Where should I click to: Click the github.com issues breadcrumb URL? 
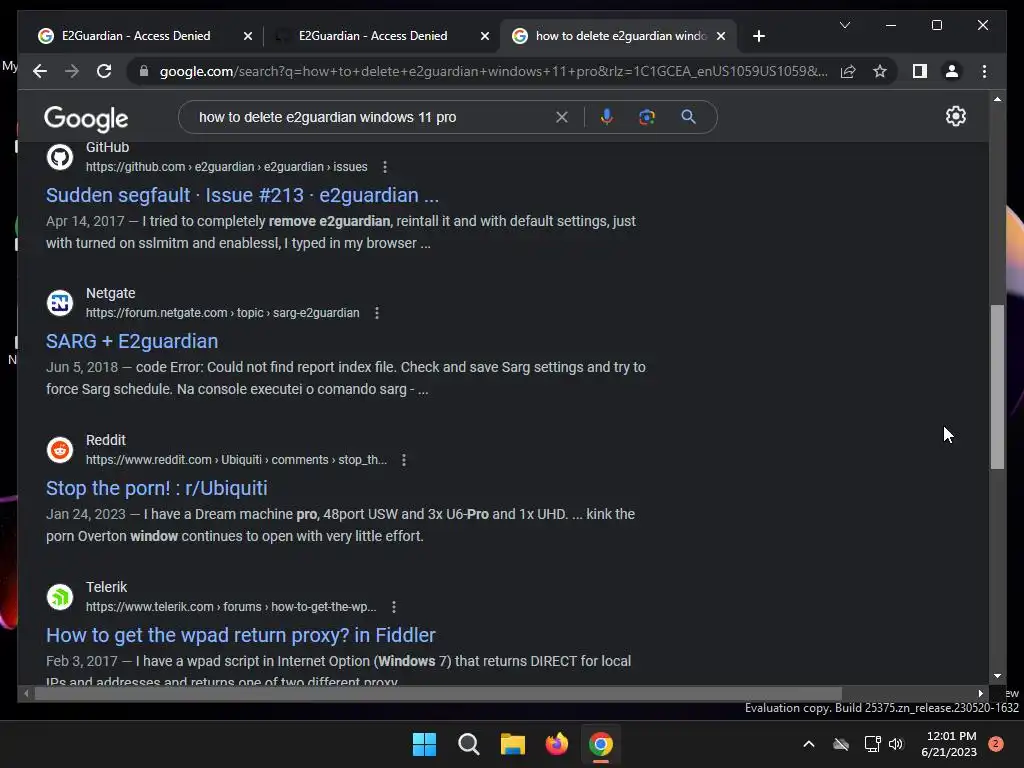pyautogui.click(x=227, y=167)
